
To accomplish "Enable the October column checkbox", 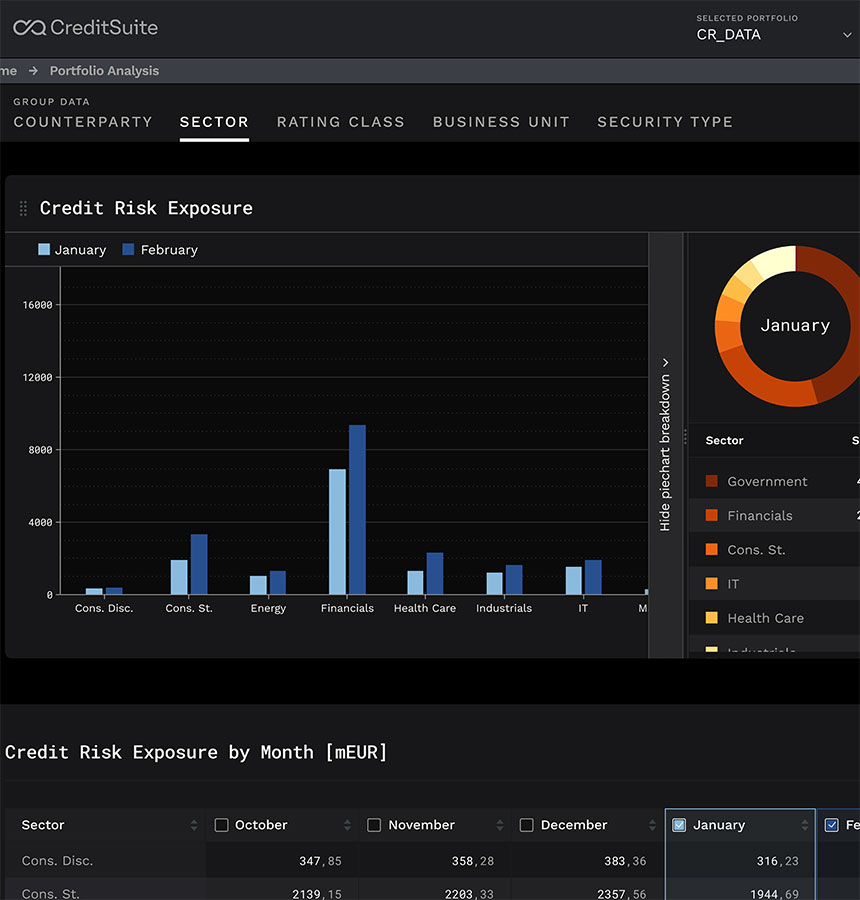I will [x=222, y=825].
